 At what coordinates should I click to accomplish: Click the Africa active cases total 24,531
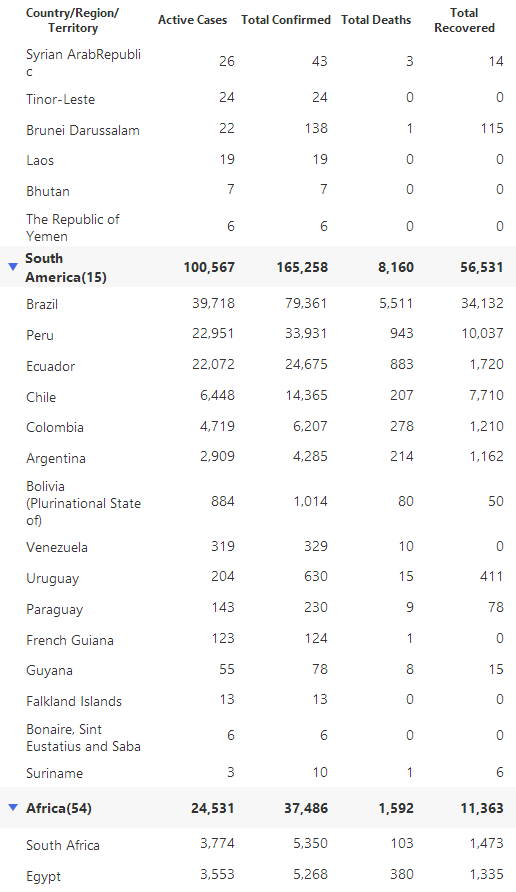pos(213,808)
